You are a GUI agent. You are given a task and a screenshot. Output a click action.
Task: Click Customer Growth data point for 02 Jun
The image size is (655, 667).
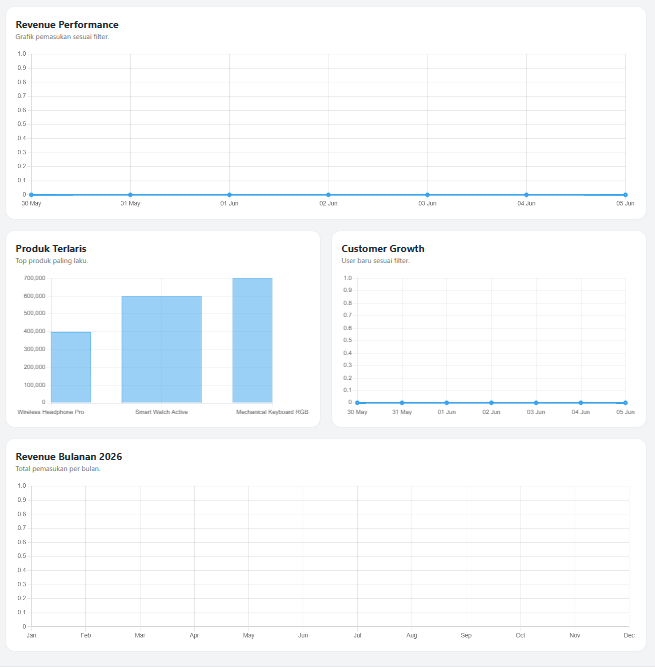pos(491,403)
